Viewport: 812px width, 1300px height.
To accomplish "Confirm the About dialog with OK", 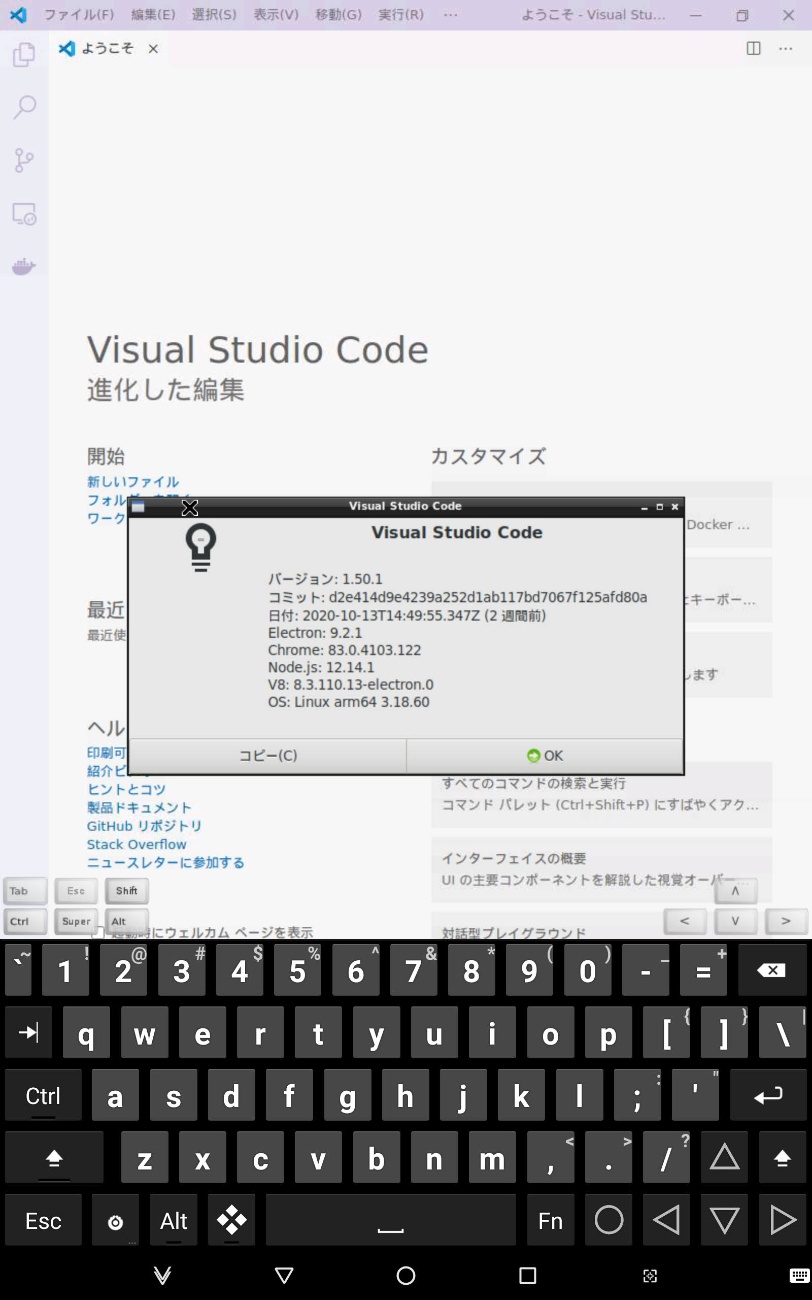I will (545, 756).
